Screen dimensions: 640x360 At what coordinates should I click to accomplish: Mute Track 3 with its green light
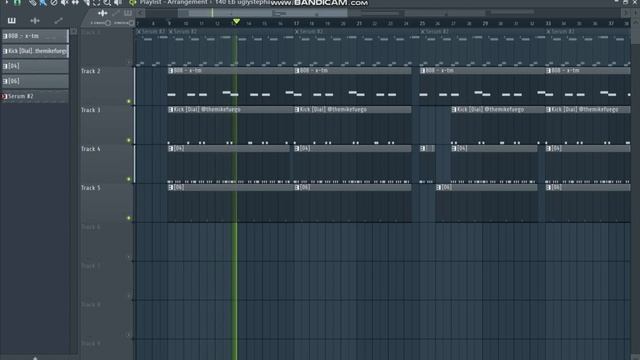click(x=129, y=140)
